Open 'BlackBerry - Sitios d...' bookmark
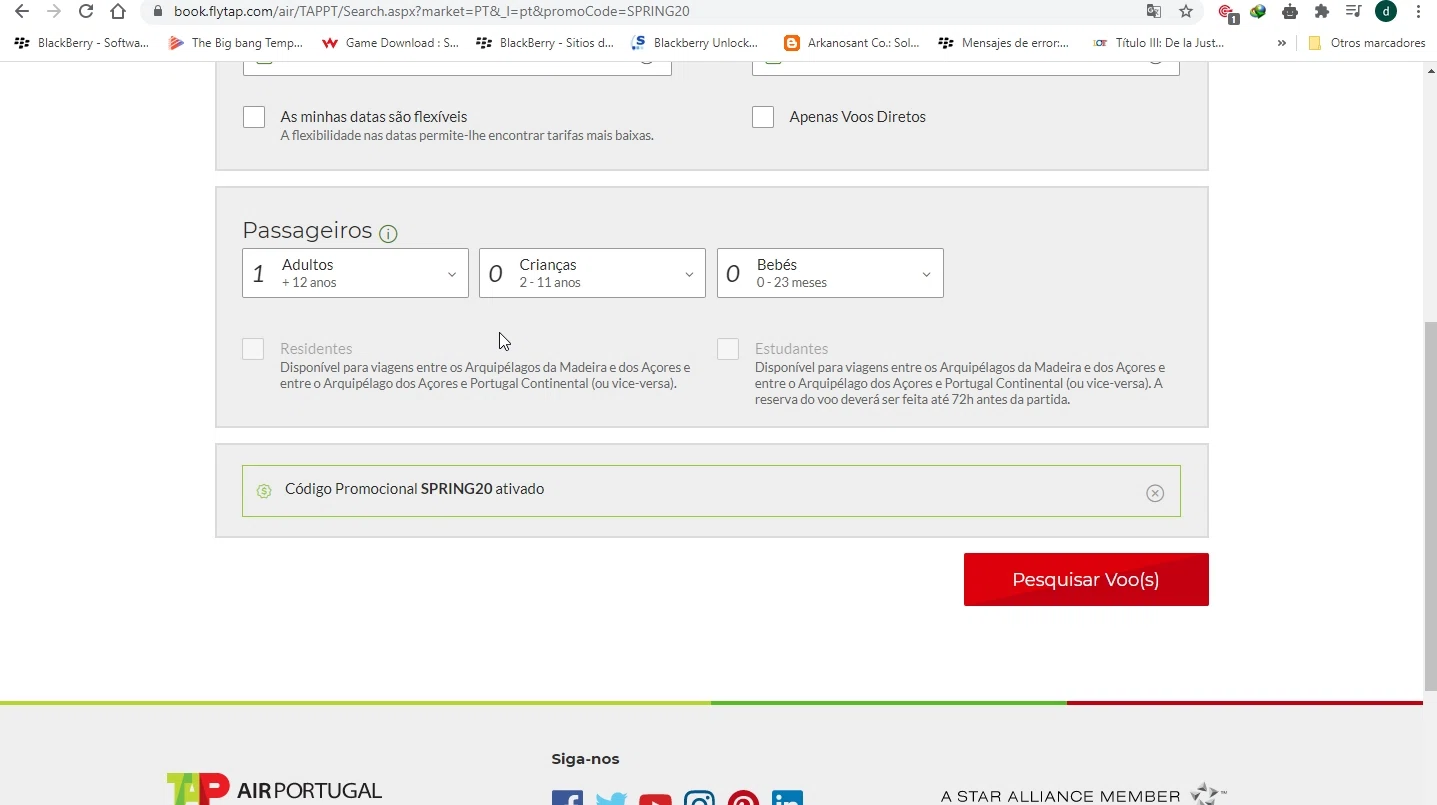Screen dimensions: 1437x805 pyautogui.click(x=545, y=43)
